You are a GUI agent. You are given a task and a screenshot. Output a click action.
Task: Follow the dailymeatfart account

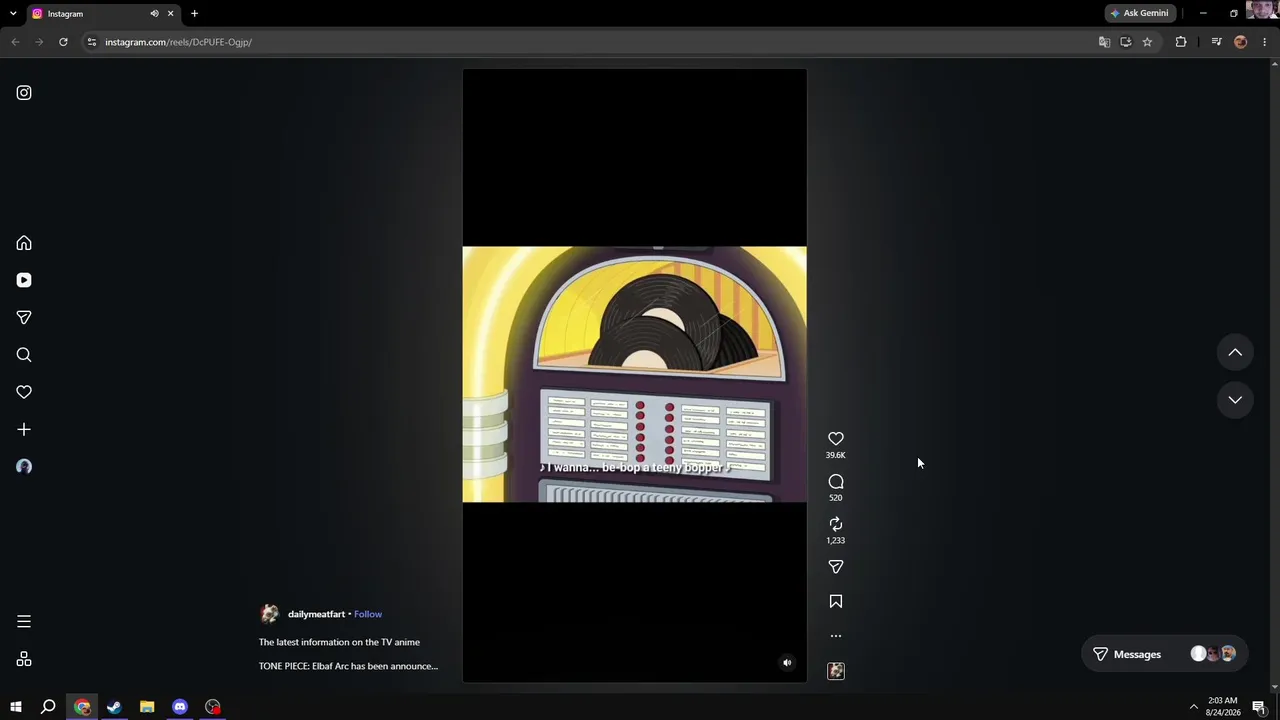(368, 614)
